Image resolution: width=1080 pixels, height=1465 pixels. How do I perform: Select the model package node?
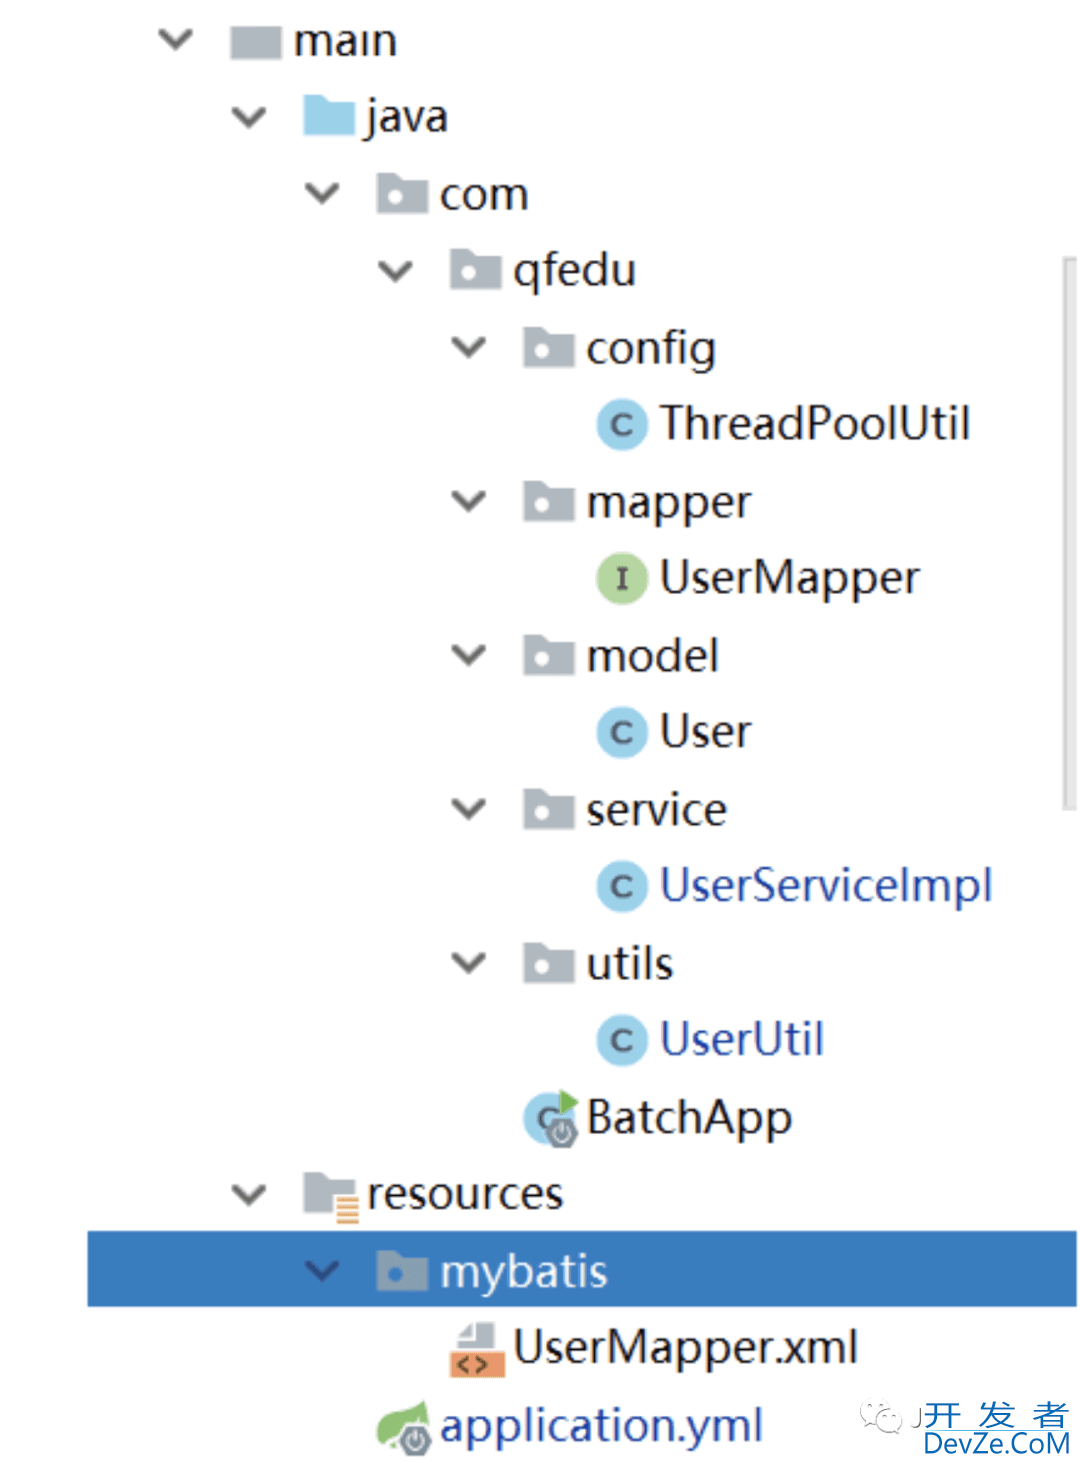(652, 656)
